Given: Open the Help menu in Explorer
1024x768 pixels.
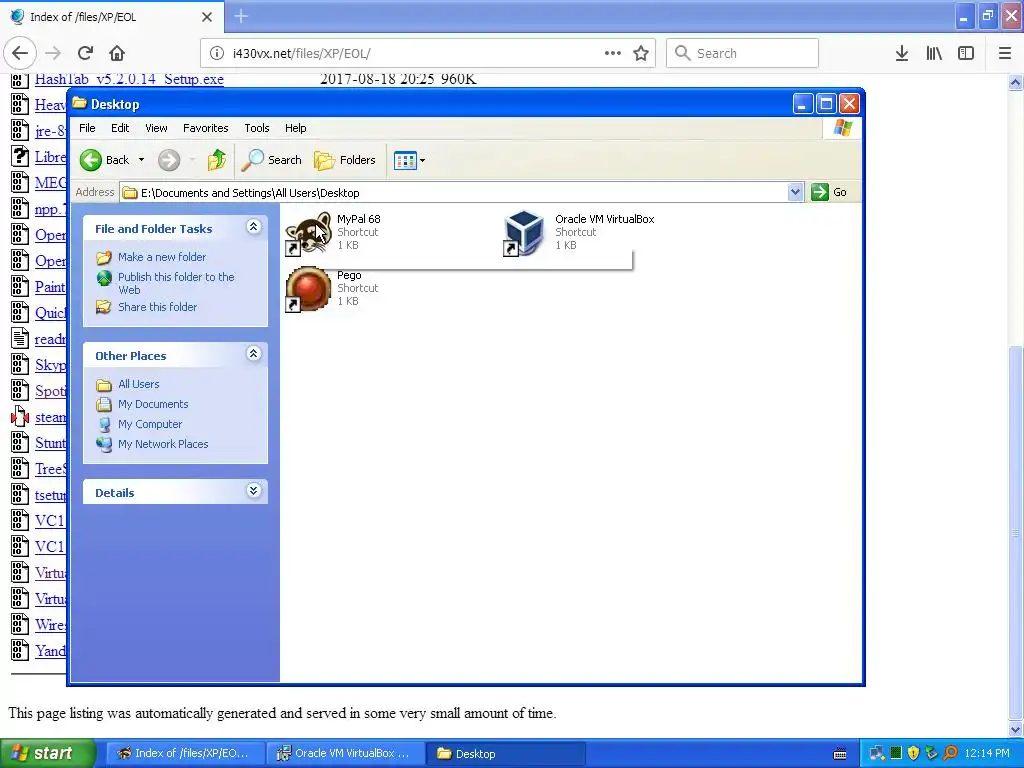Looking at the screenshot, I should pos(295,128).
